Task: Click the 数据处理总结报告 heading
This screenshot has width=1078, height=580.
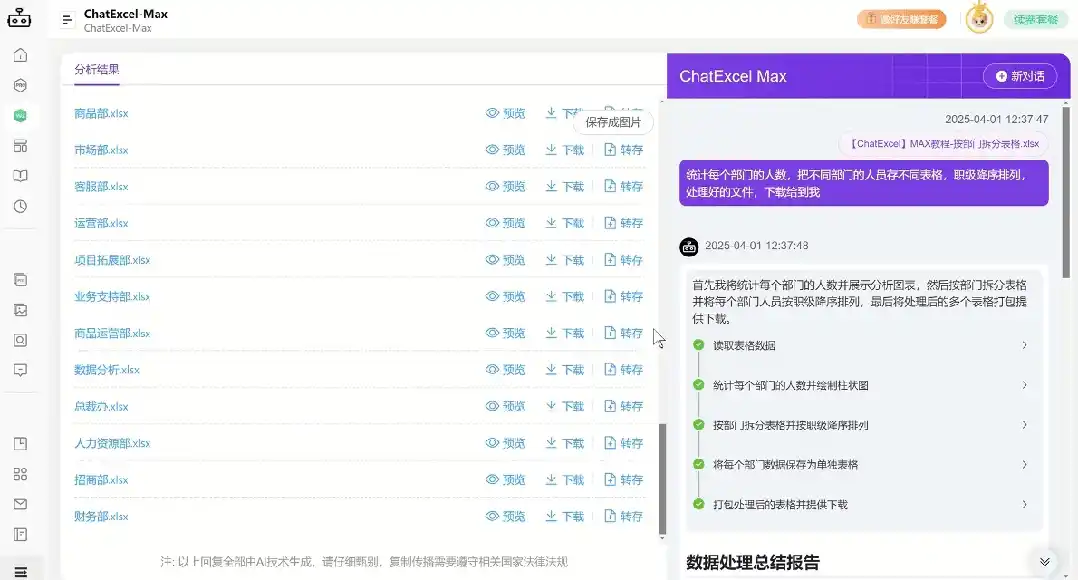Action: (x=753, y=562)
